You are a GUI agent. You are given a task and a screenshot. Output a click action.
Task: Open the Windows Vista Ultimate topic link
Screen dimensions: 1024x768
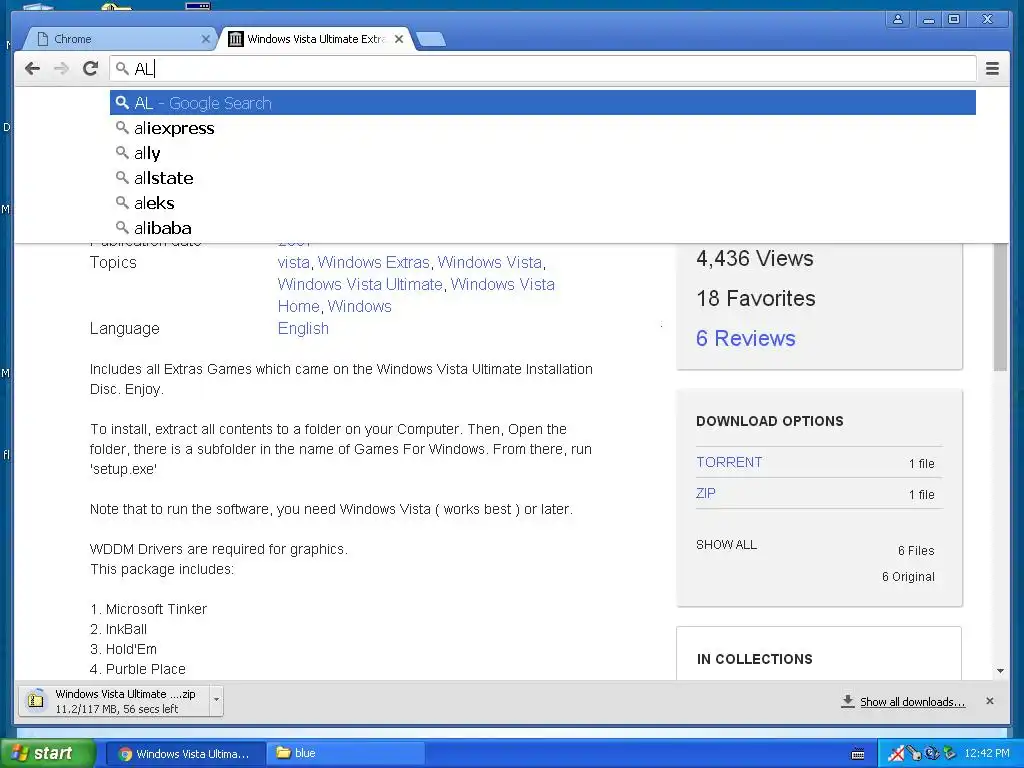coord(360,285)
